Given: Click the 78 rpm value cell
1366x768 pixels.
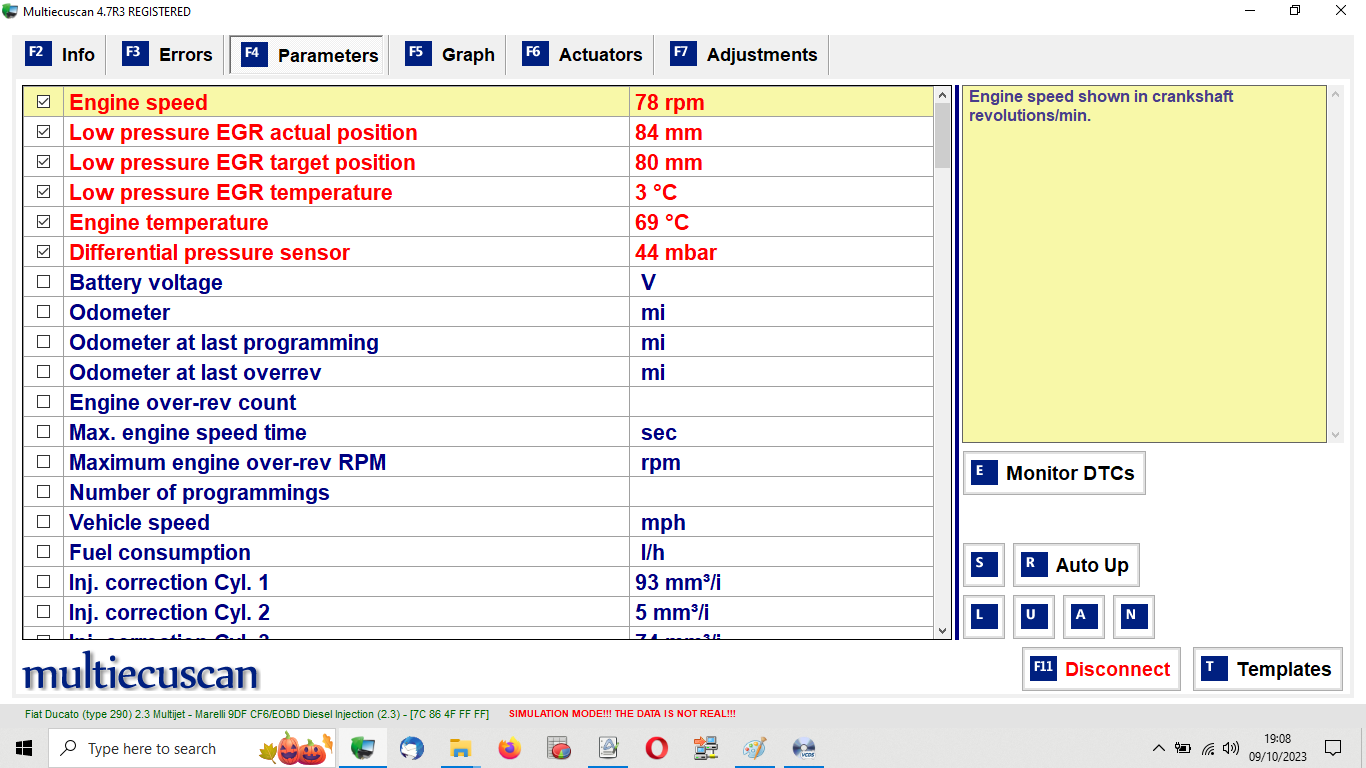Looking at the screenshot, I should (781, 102).
